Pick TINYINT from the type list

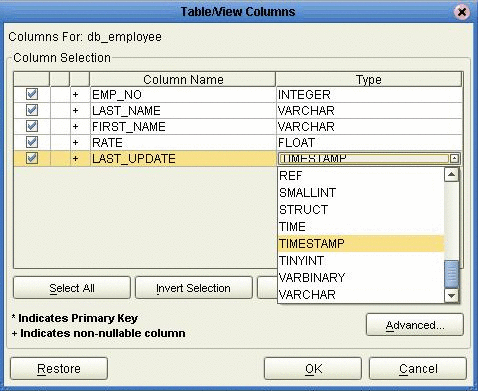click(x=361, y=261)
